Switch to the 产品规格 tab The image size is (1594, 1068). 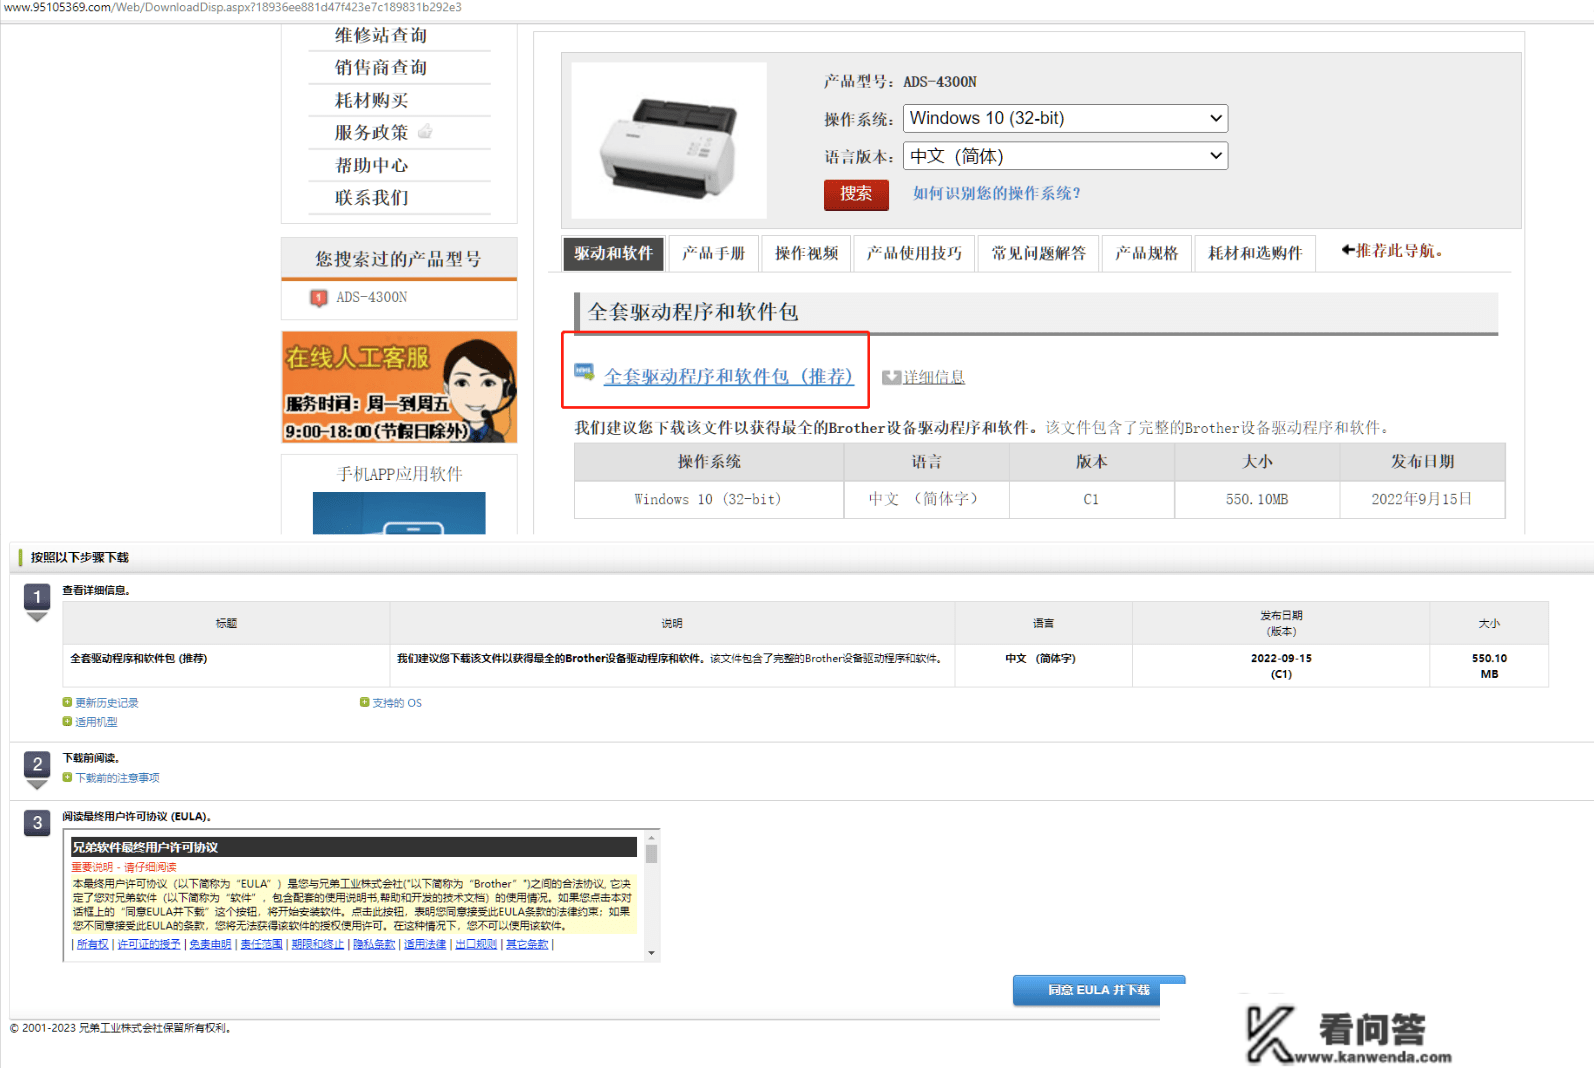click(1146, 254)
